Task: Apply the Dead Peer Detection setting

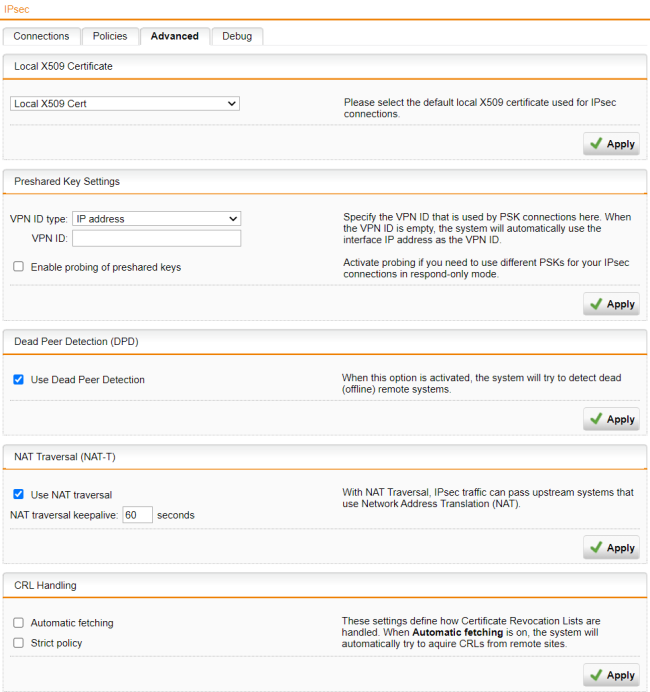Action: pos(611,419)
